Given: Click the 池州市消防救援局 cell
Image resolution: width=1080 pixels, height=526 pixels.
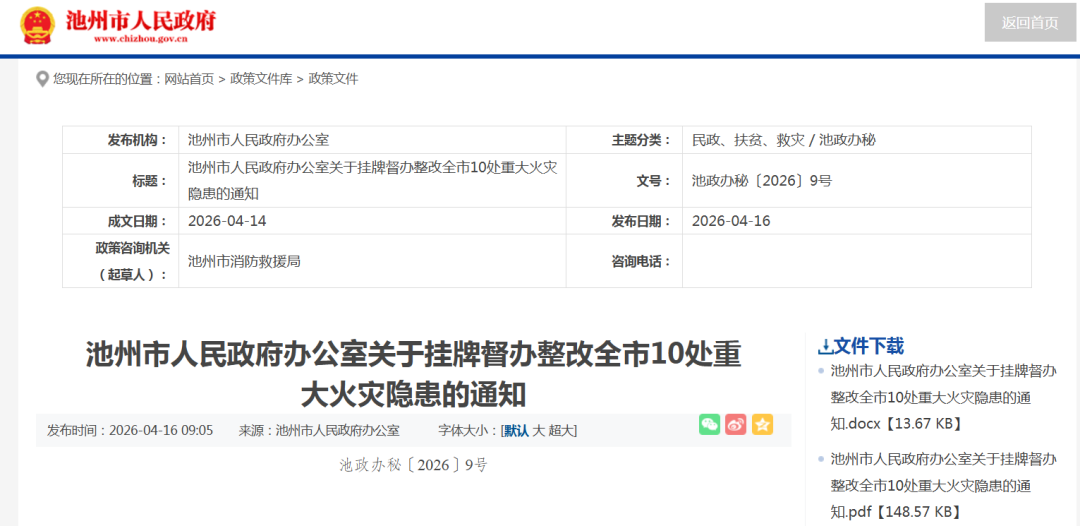Looking at the screenshot, I should 372,261.
